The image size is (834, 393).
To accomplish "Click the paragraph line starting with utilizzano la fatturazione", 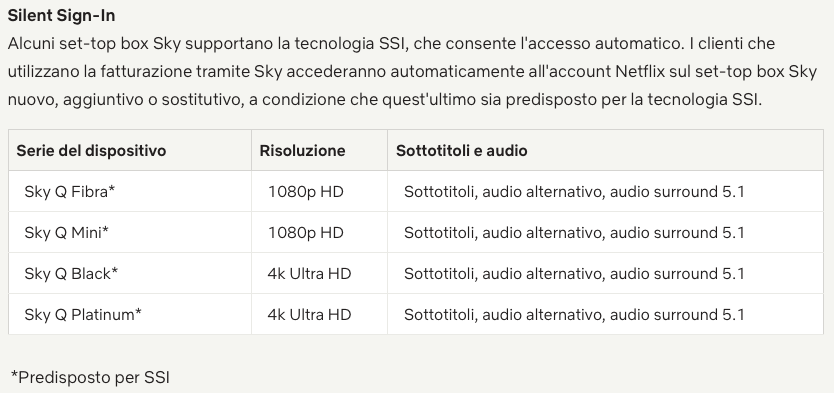I will (x=412, y=71).
